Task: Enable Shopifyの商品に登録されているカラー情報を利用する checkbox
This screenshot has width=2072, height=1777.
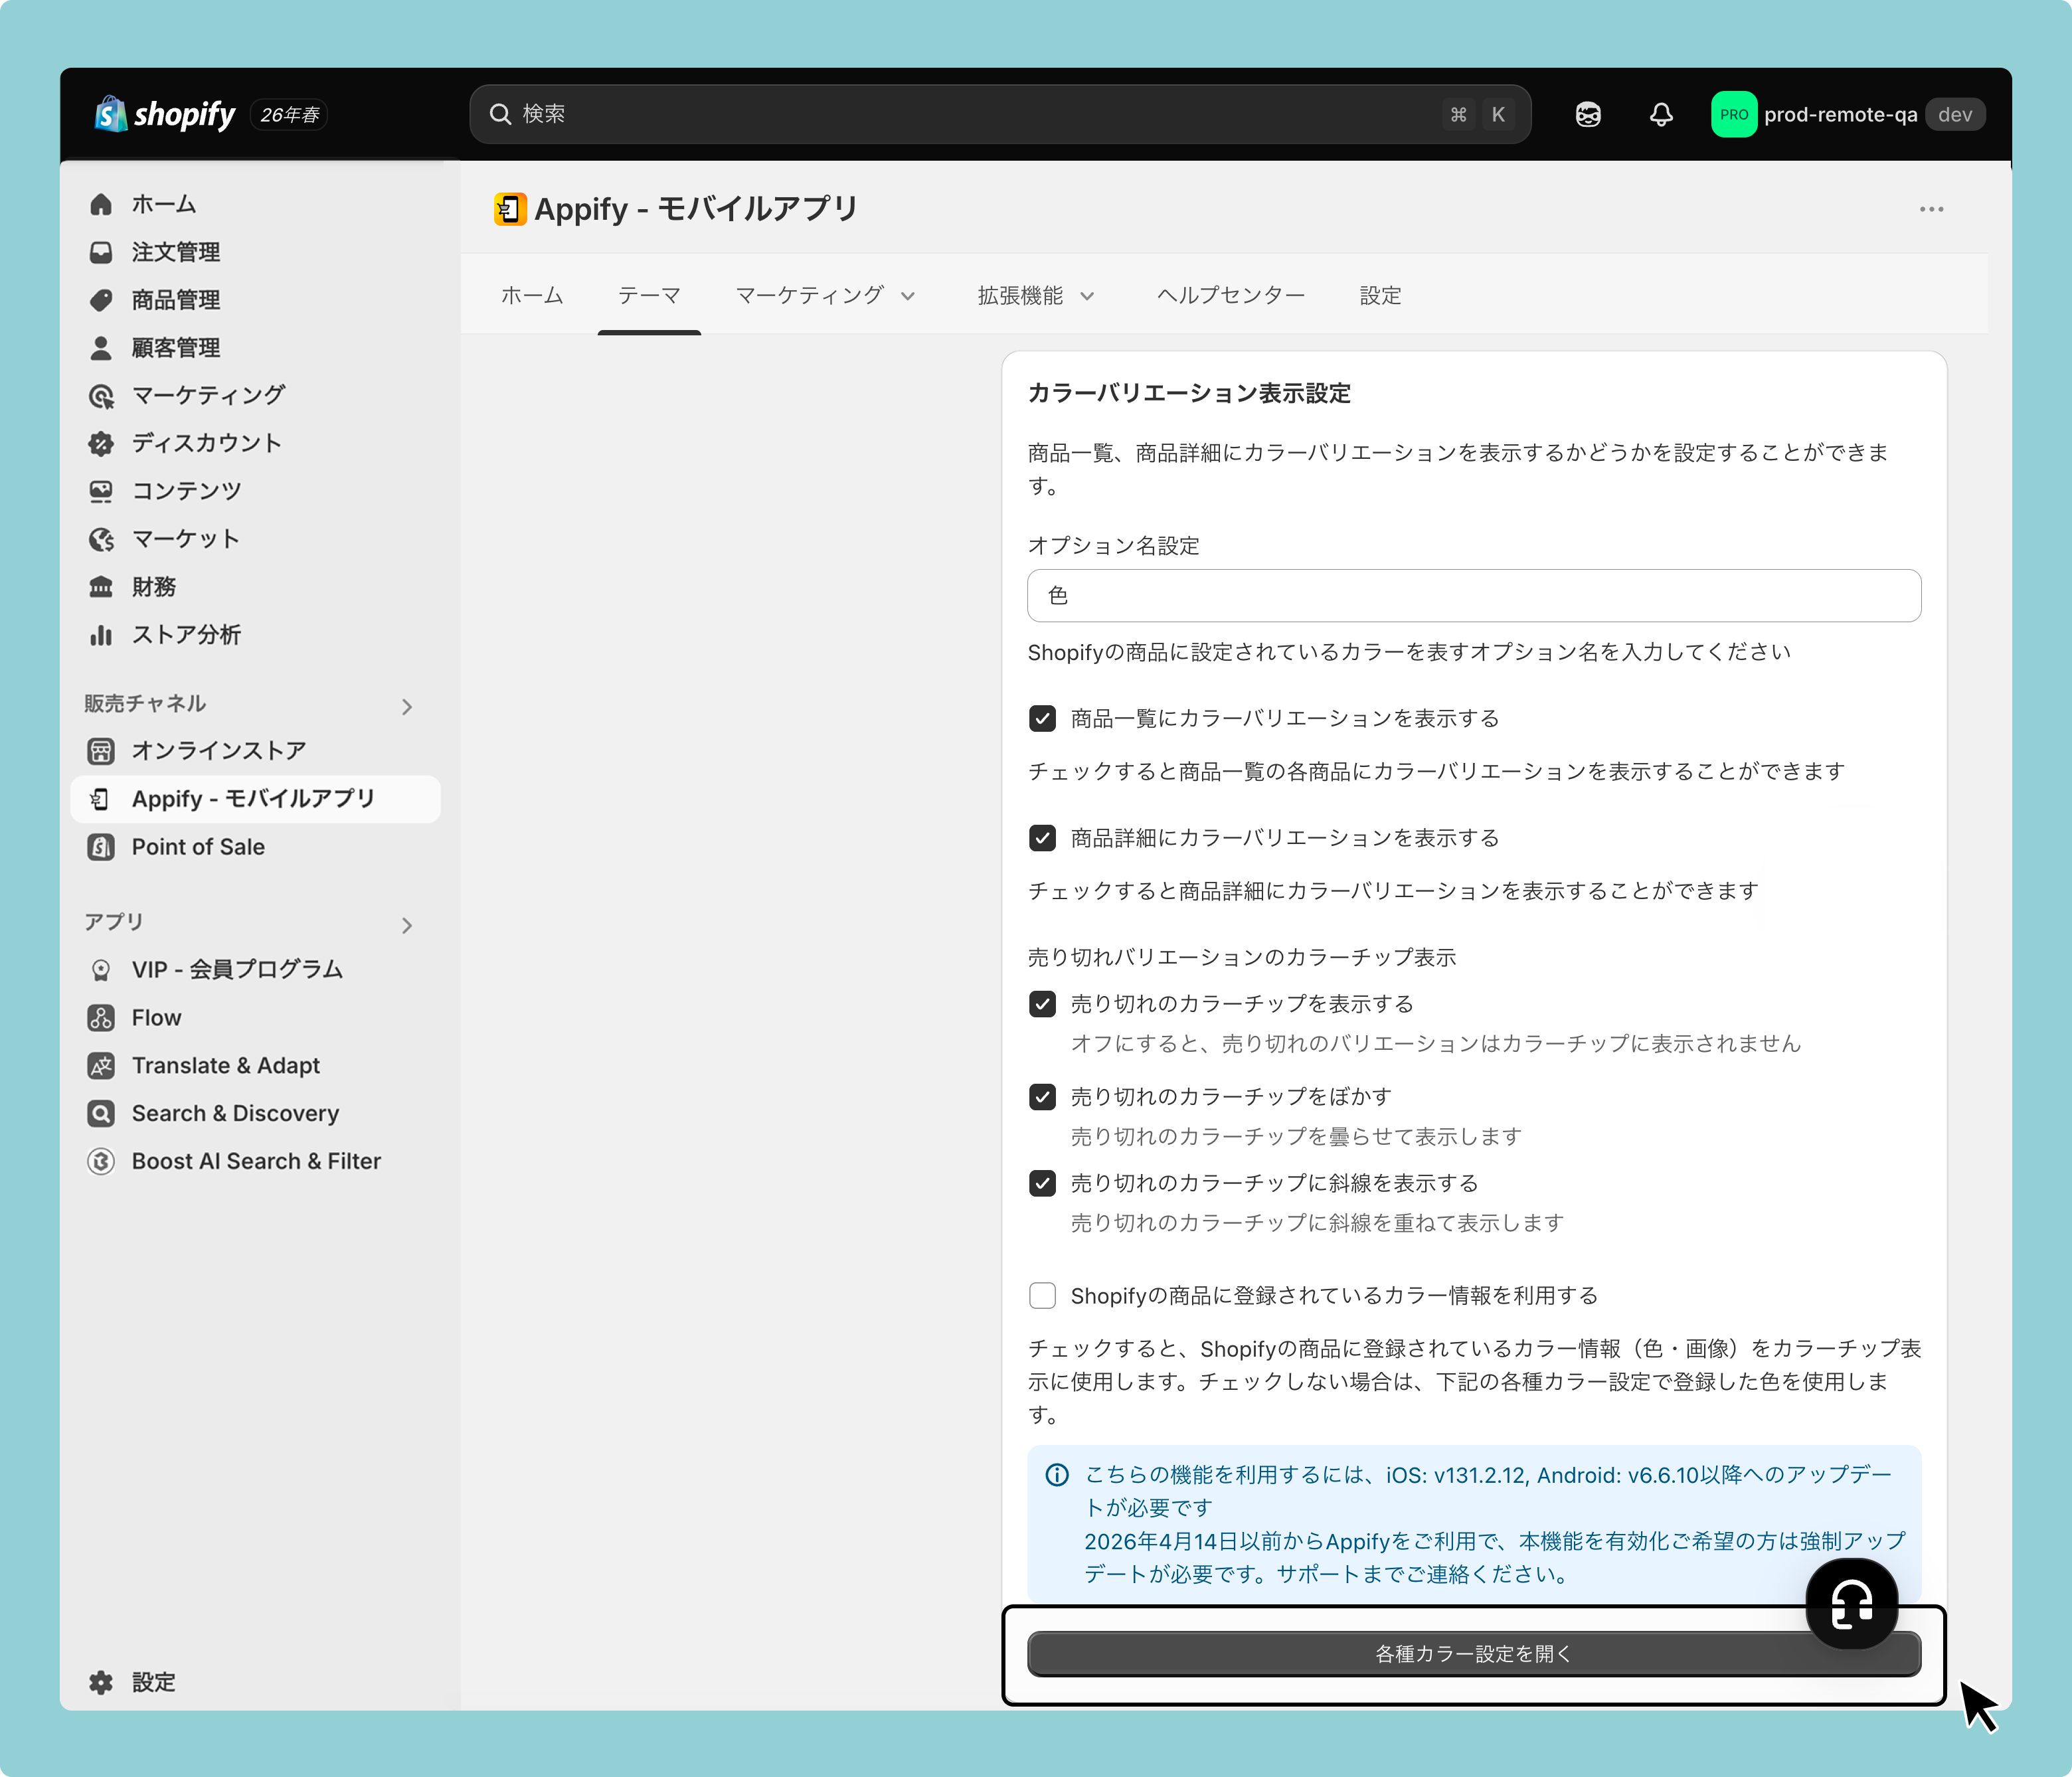Action: pos(1042,1296)
